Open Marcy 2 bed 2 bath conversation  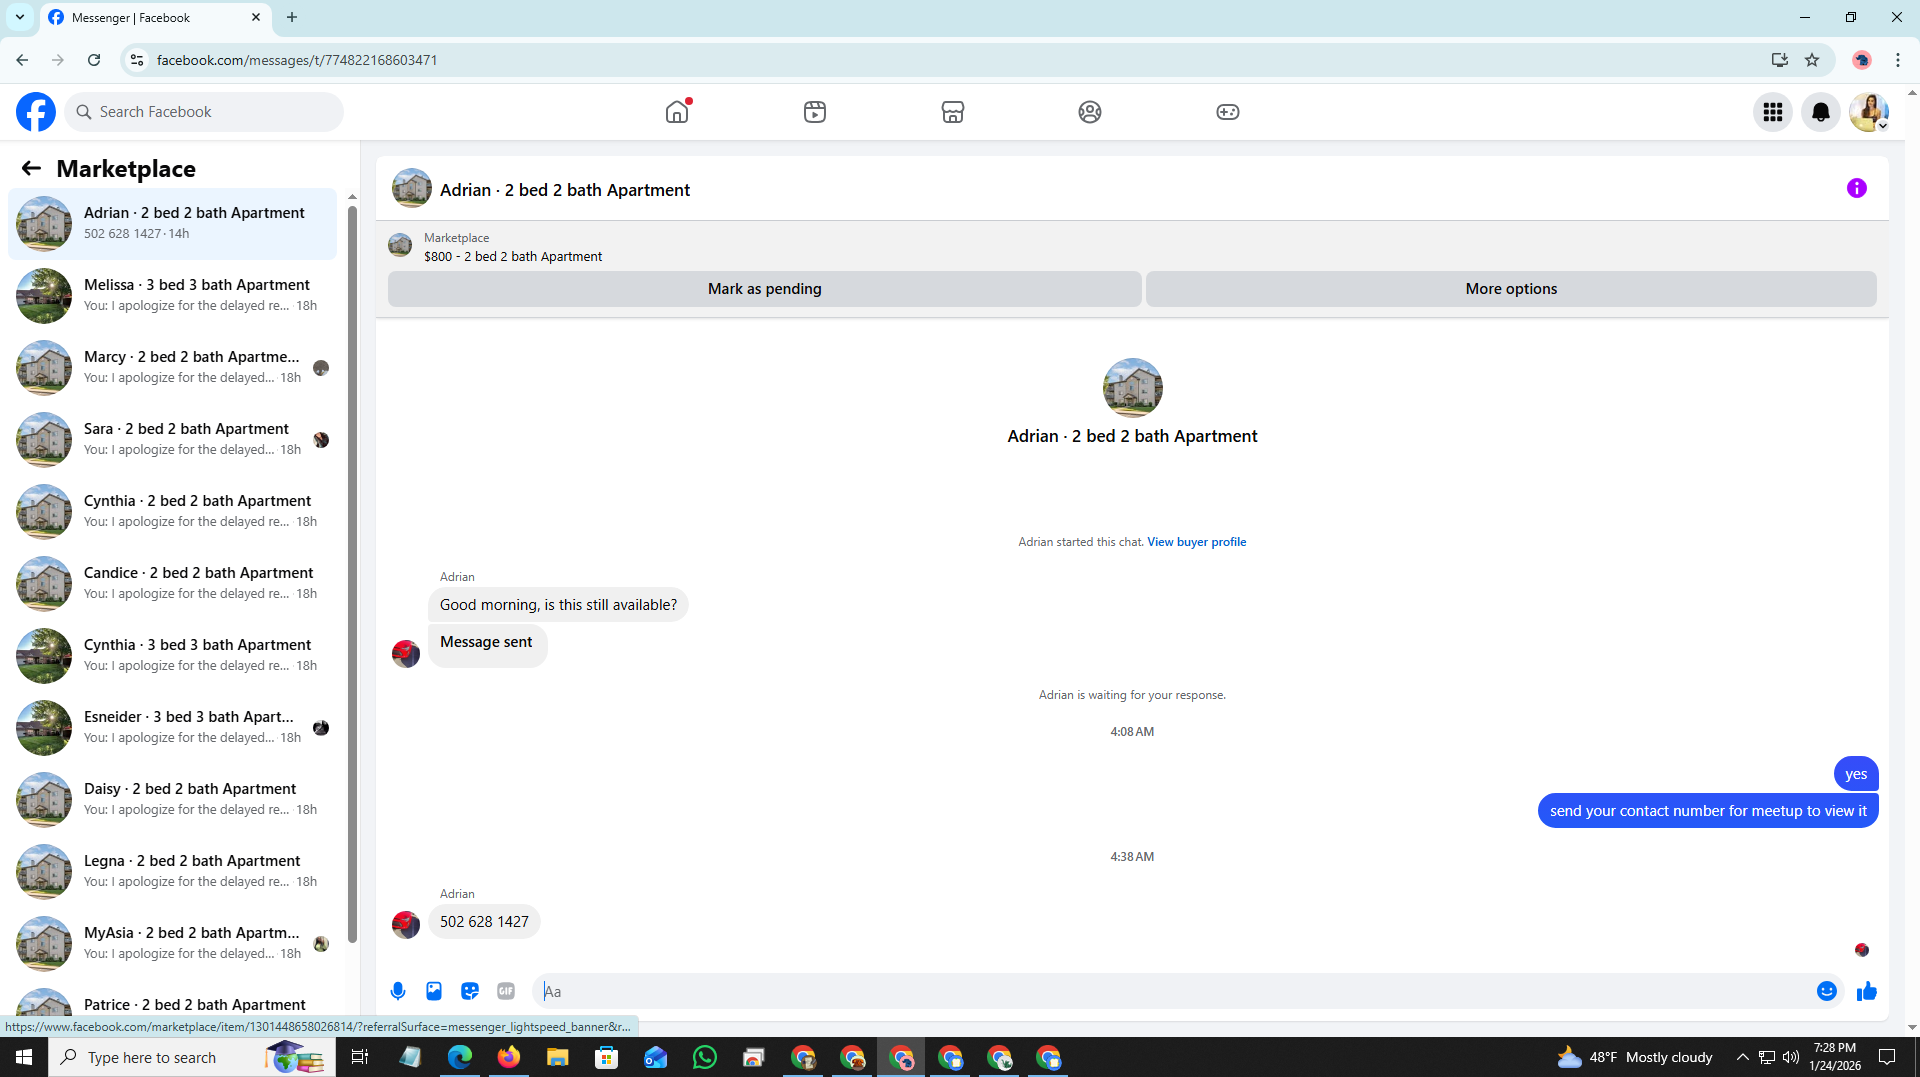[x=172, y=367]
